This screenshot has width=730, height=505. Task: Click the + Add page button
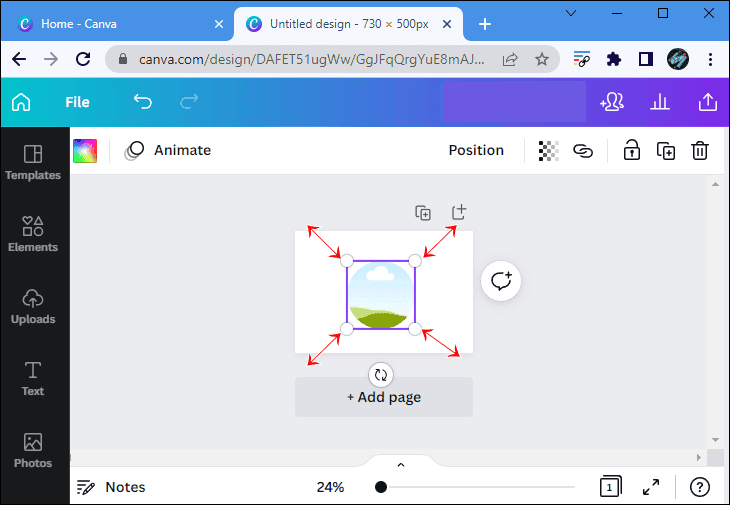tap(384, 397)
